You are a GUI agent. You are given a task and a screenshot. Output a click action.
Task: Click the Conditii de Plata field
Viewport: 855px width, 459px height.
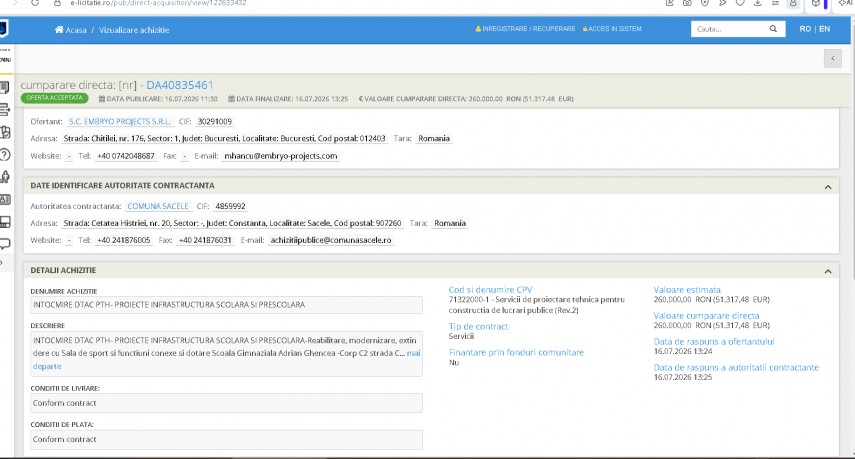click(226, 439)
